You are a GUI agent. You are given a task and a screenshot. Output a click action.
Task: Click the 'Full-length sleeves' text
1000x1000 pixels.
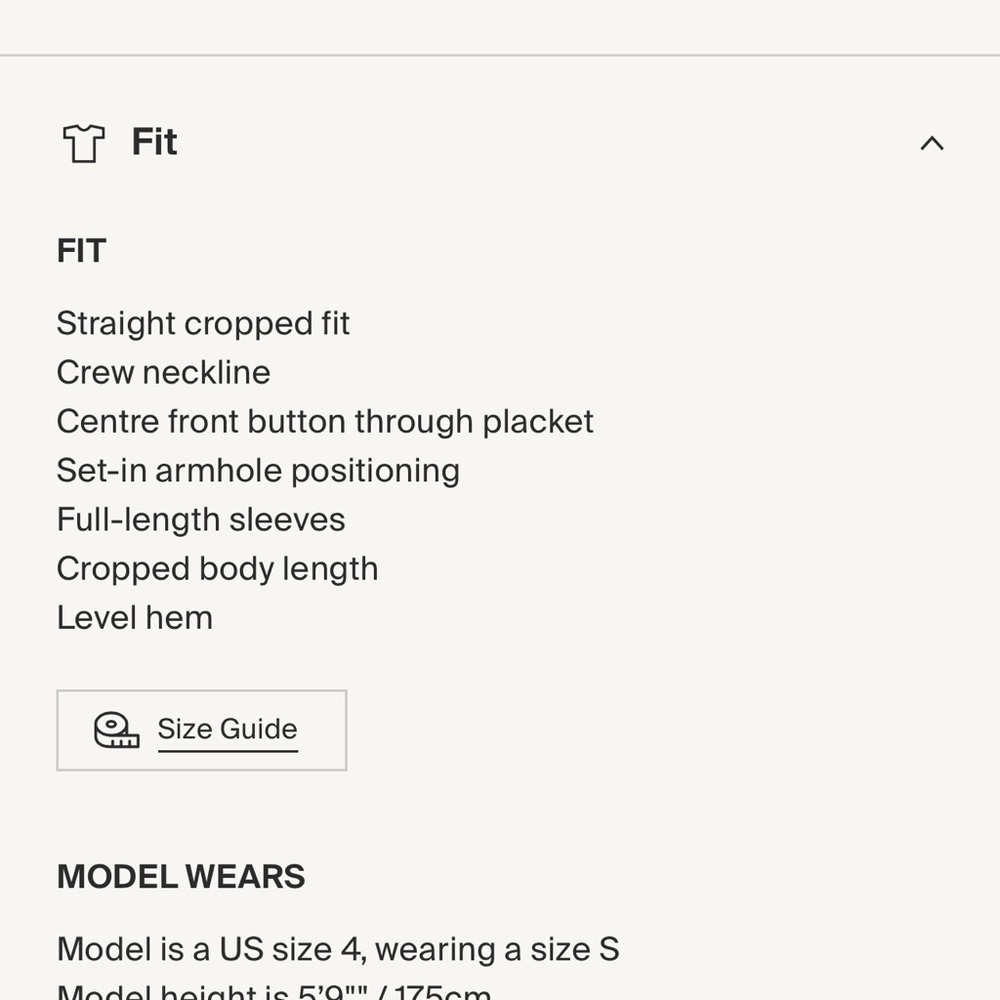[x=201, y=519]
